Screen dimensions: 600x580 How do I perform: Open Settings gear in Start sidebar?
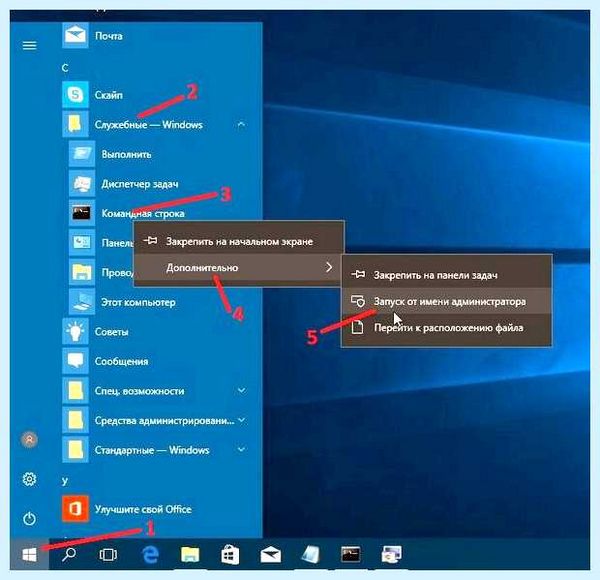pyautogui.click(x=29, y=479)
